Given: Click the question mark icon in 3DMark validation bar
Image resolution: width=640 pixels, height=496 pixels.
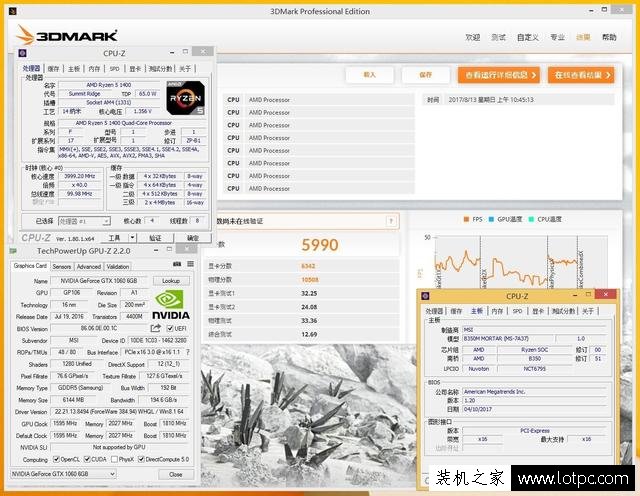Looking at the screenshot, I should point(391,221).
